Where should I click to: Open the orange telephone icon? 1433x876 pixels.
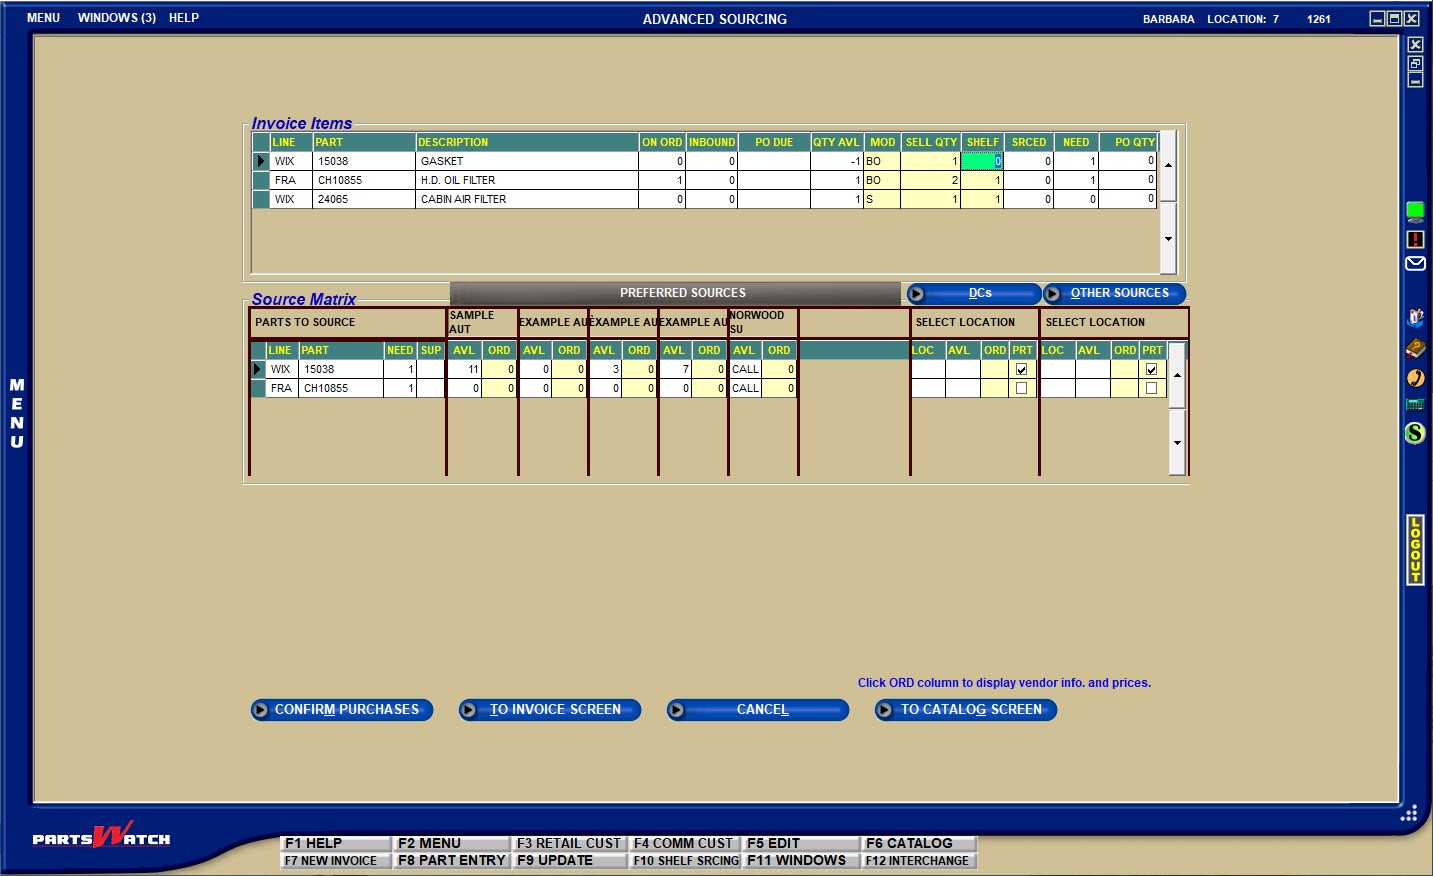coord(1415,378)
